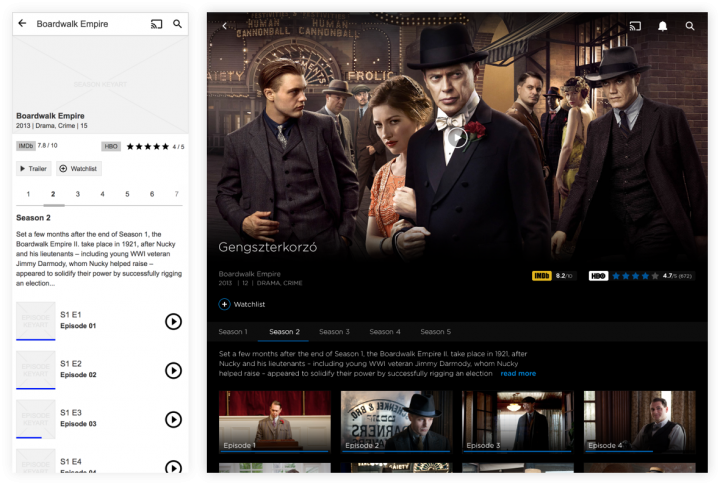Click the grey IMDb badge in left panel

pyautogui.click(x=26, y=146)
